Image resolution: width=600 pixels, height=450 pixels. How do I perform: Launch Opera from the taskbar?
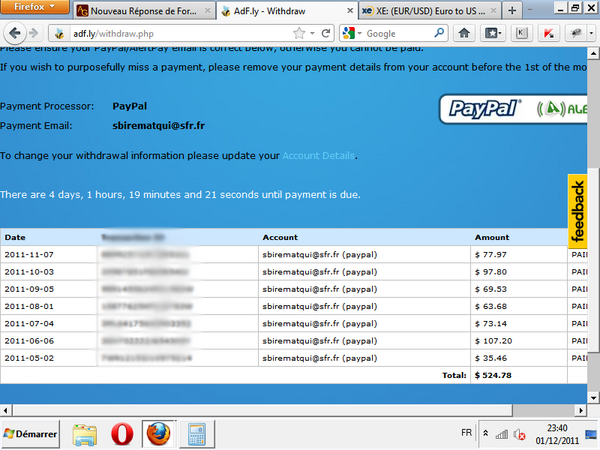coord(122,434)
